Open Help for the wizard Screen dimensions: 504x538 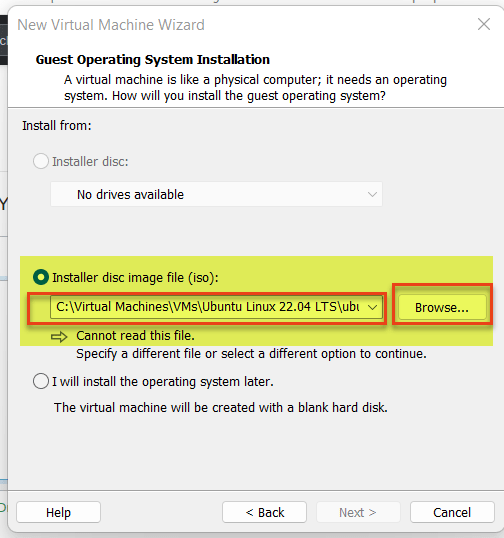click(58, 512)
